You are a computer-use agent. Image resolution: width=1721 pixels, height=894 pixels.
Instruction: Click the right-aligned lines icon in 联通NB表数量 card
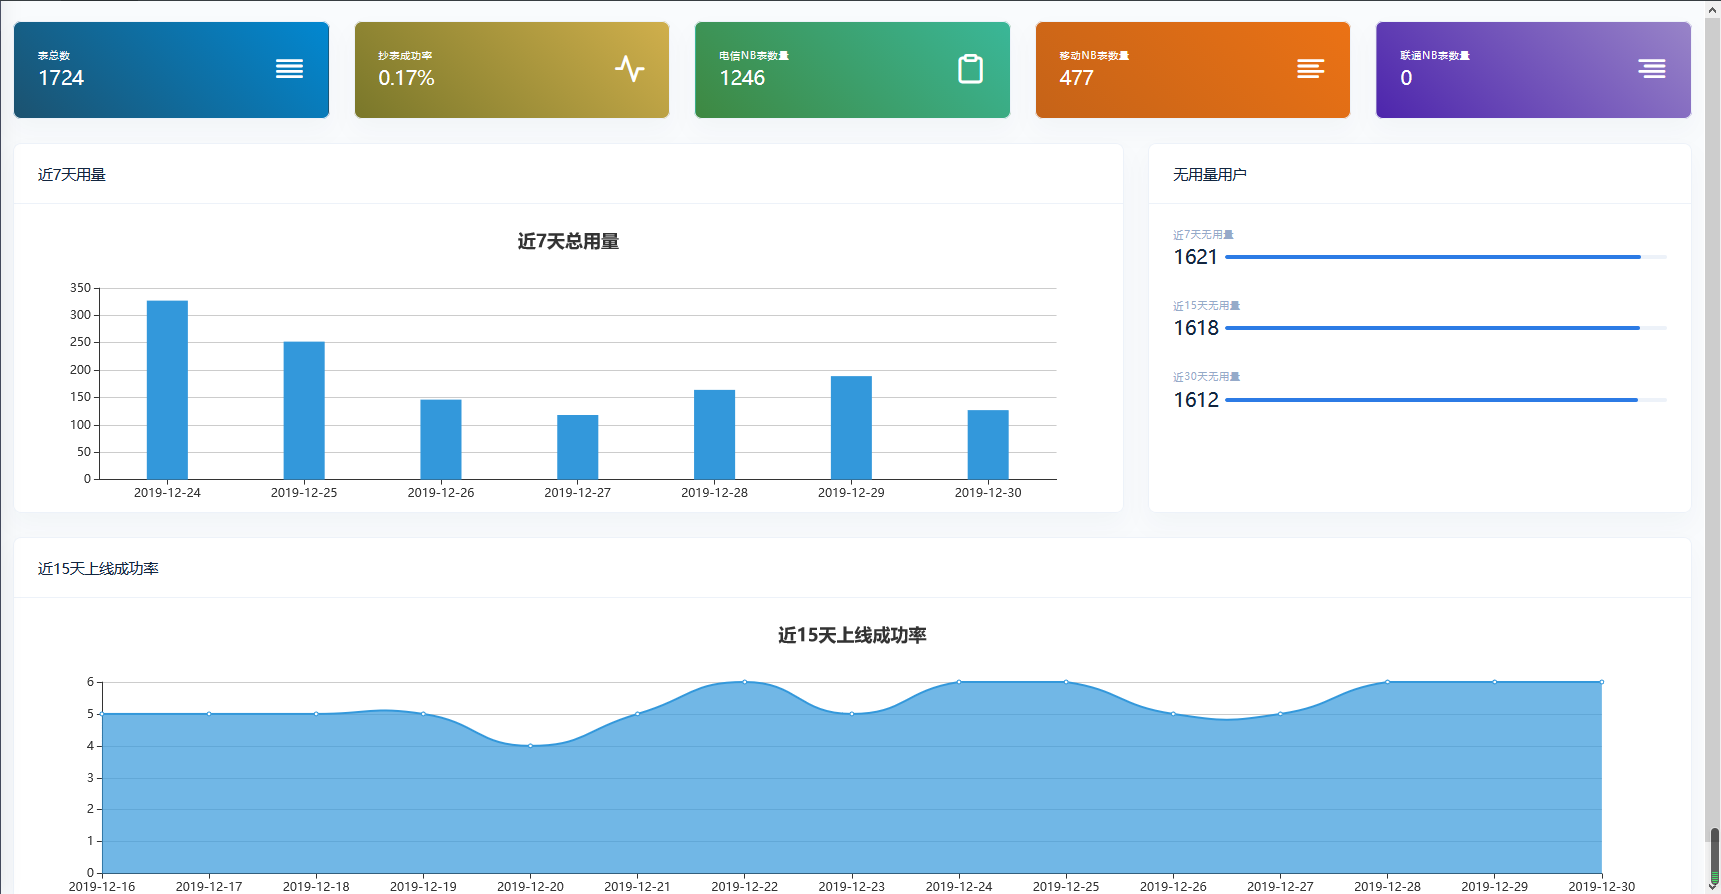pyautogui.click(x=1651, y=69)
